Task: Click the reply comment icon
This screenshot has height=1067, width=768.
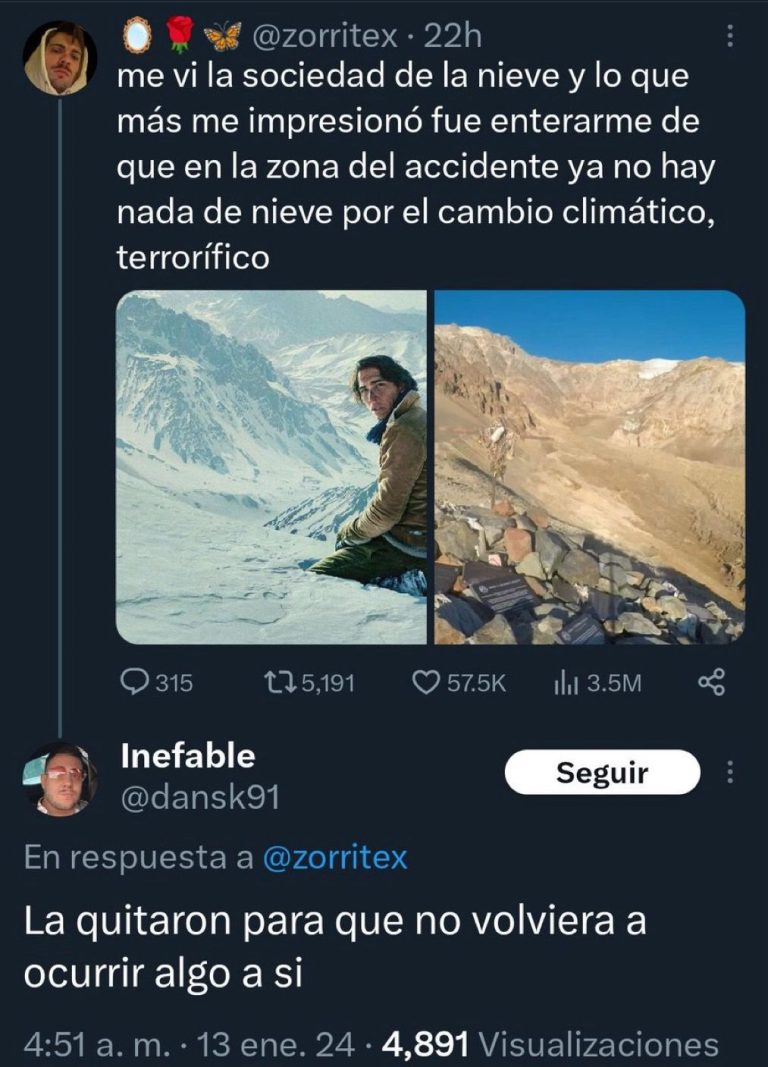Action: click(133, 682)
